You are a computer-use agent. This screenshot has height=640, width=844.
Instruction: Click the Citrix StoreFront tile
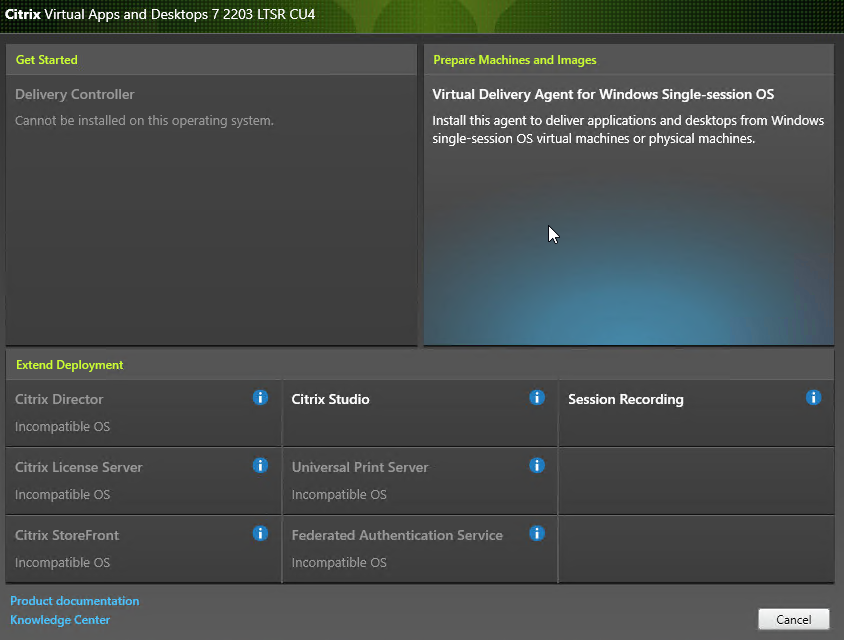(143, 549)
